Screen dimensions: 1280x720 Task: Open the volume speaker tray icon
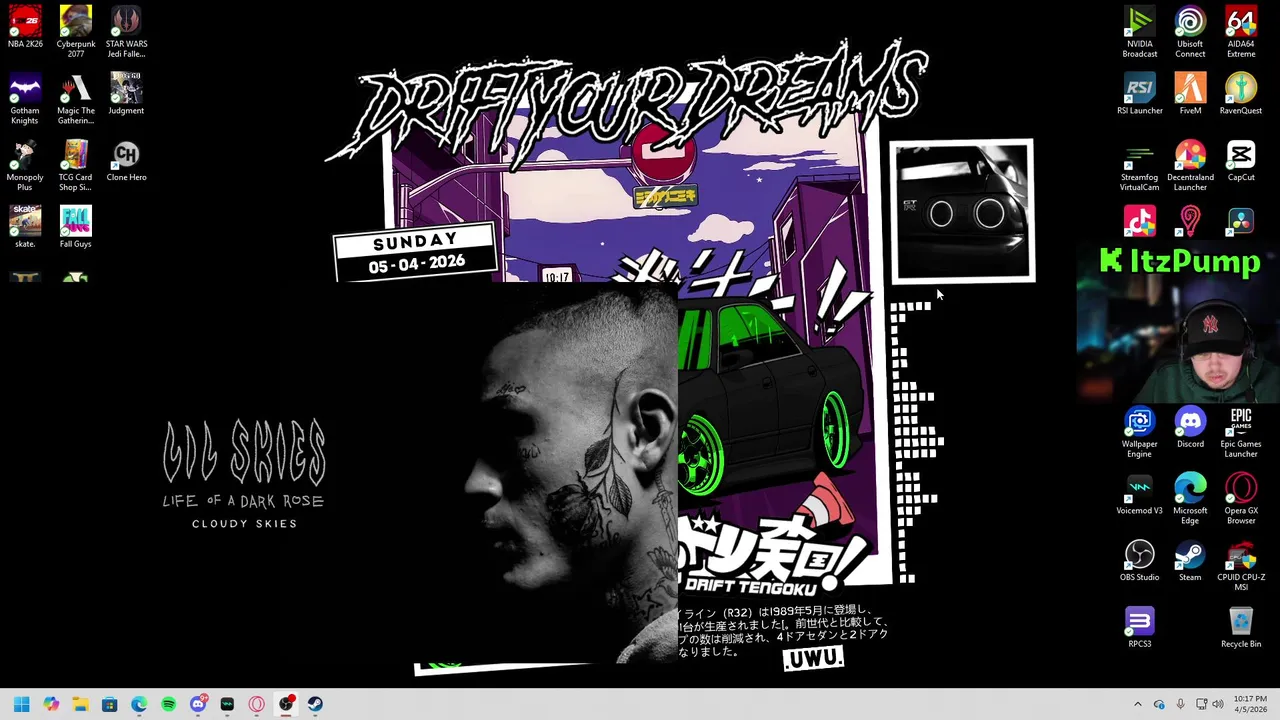coord(1218,704)
